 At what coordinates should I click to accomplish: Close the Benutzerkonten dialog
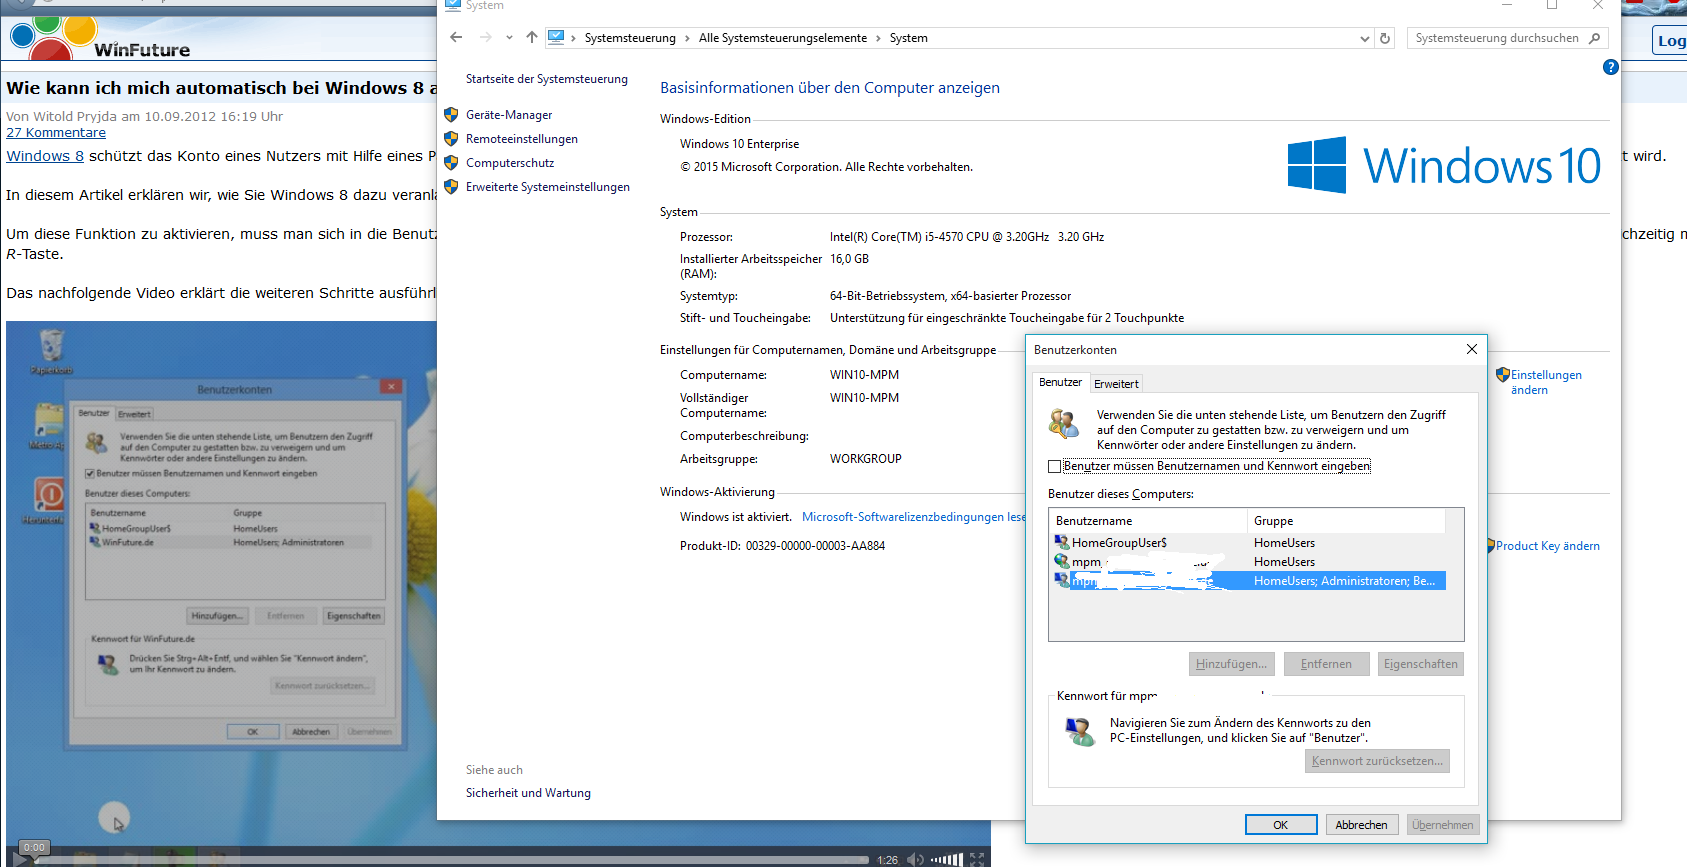tap(1471, 349)
